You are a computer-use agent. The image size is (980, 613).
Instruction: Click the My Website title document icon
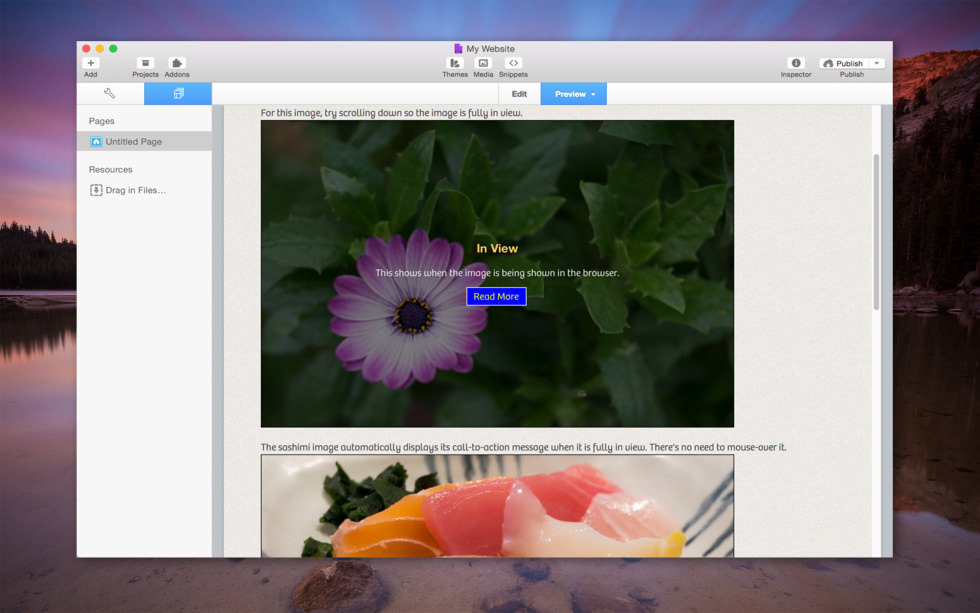pyautogui.click(x=458, y=49)
